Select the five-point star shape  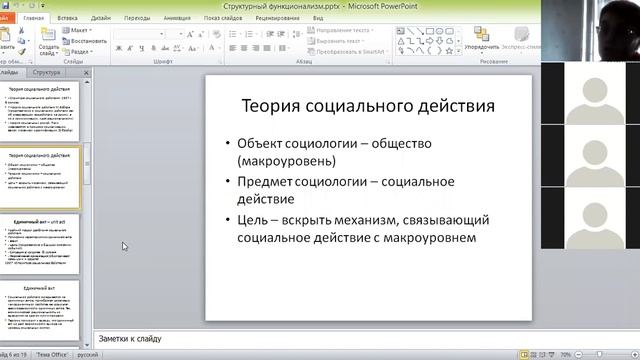tap(449, 51)
